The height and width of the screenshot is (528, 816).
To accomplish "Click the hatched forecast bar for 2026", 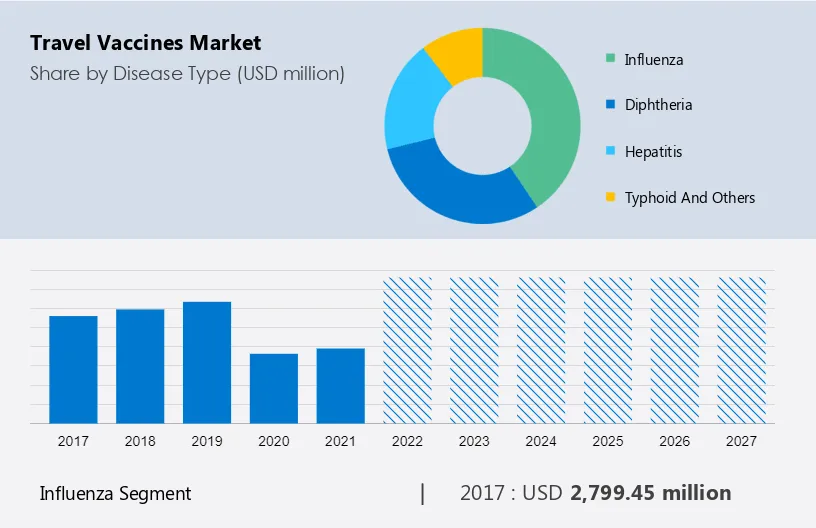I will click(x=674, y=350).
